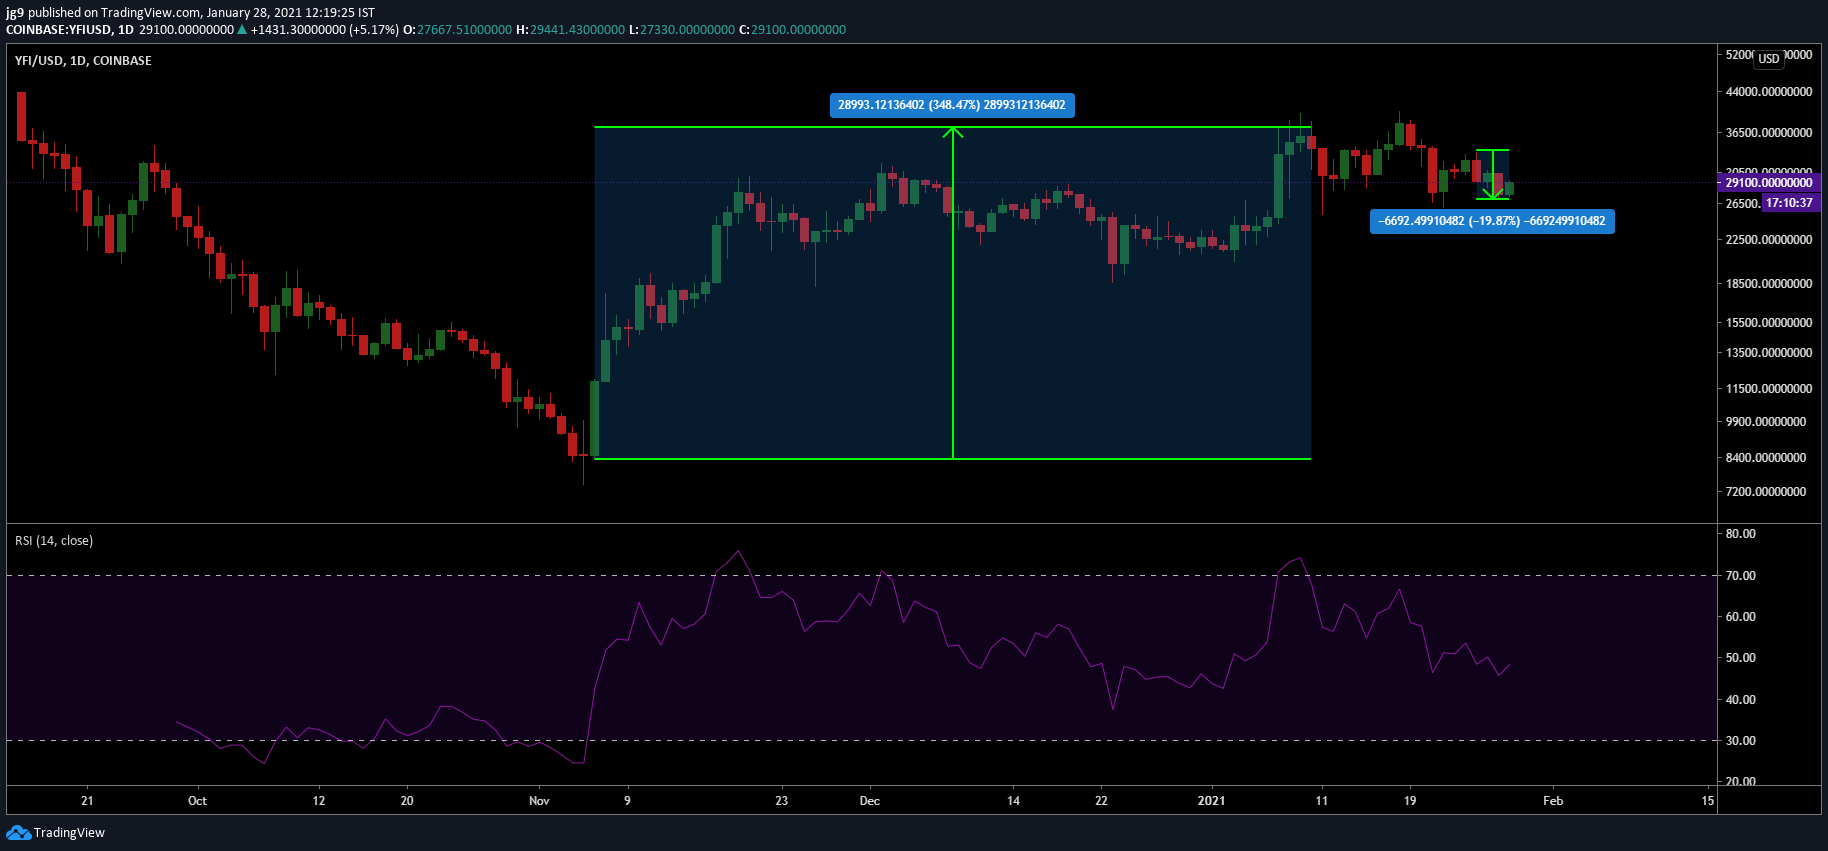Image resolution: width=1828 pixels, height=851 pixels.
Task: Click the high value H:29441.43000000
Action: tap(570, 30)
